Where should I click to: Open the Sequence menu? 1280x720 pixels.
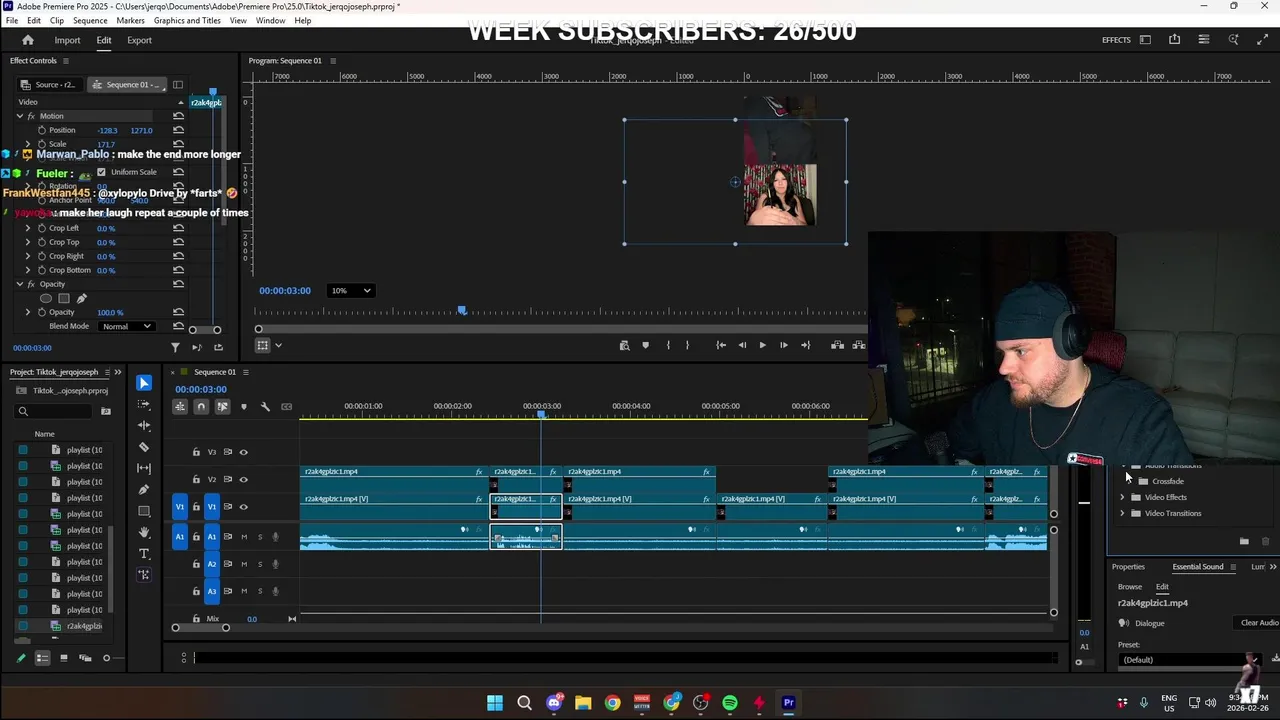click(x=90, y=20)
